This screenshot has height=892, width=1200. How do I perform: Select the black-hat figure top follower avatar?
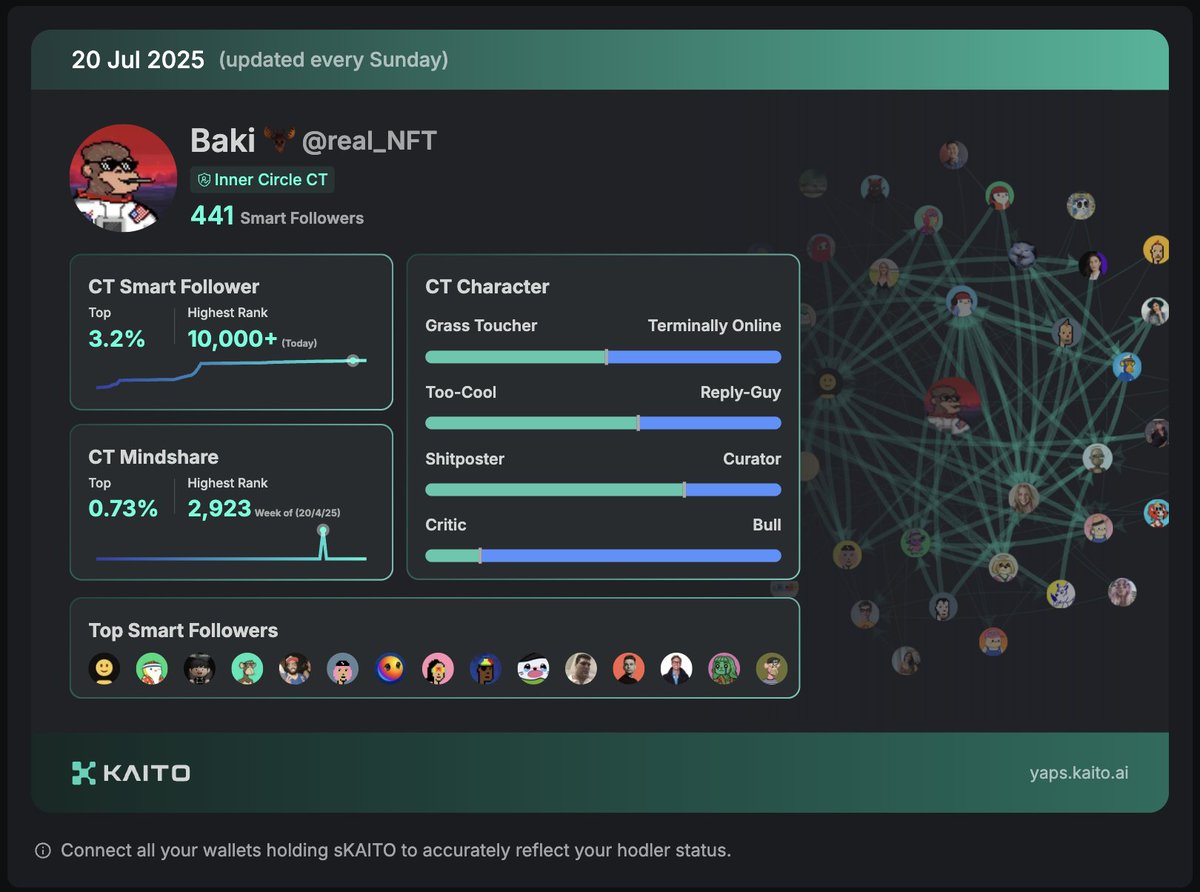[200, 669]
